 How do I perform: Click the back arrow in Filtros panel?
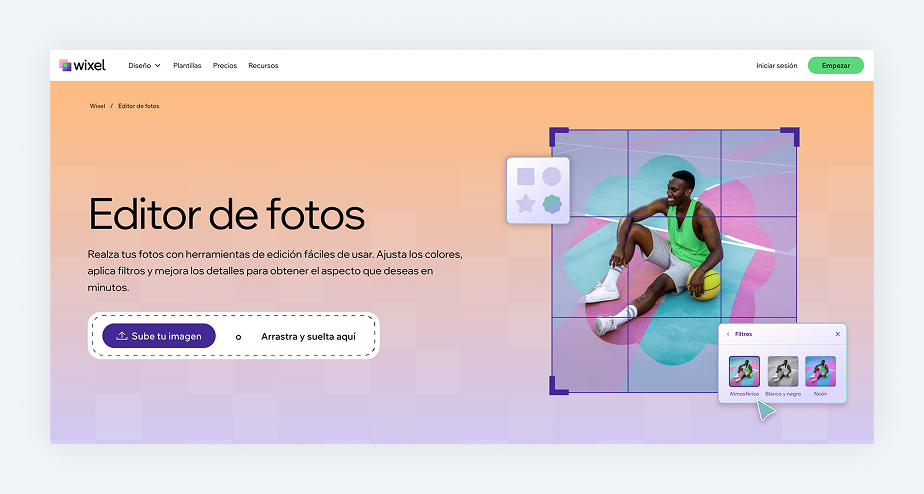coord(728,334)
